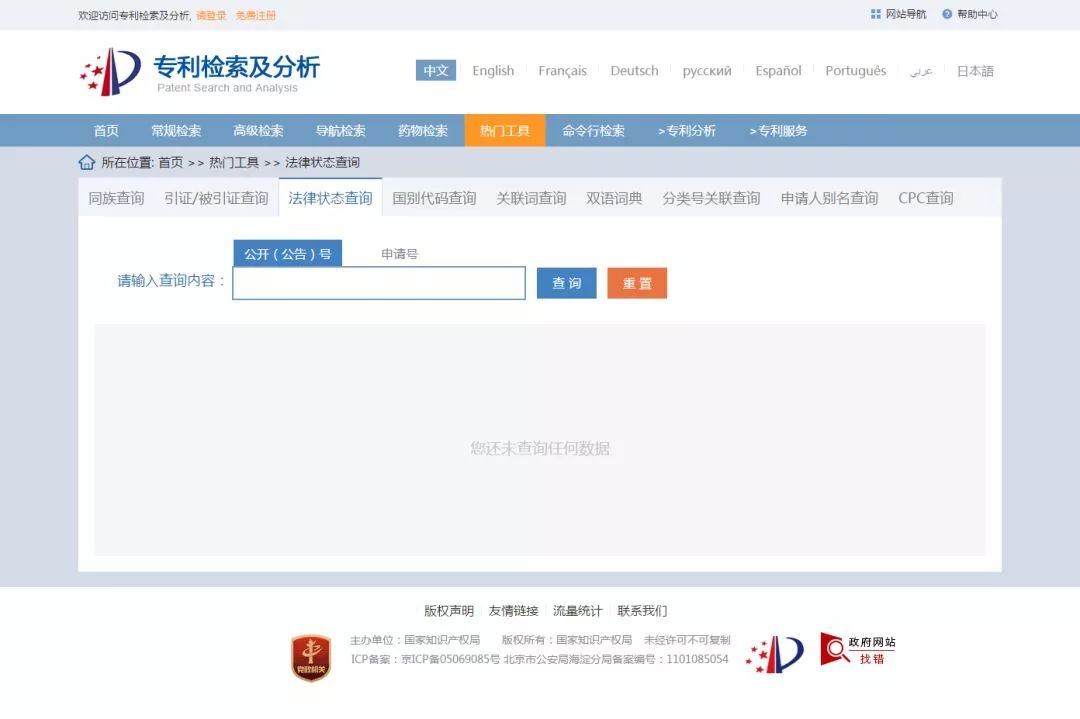The height and width of the screenshot is (719, 1080).
Task: Switch to the 申请号 search mode
Action: [399, 254]
